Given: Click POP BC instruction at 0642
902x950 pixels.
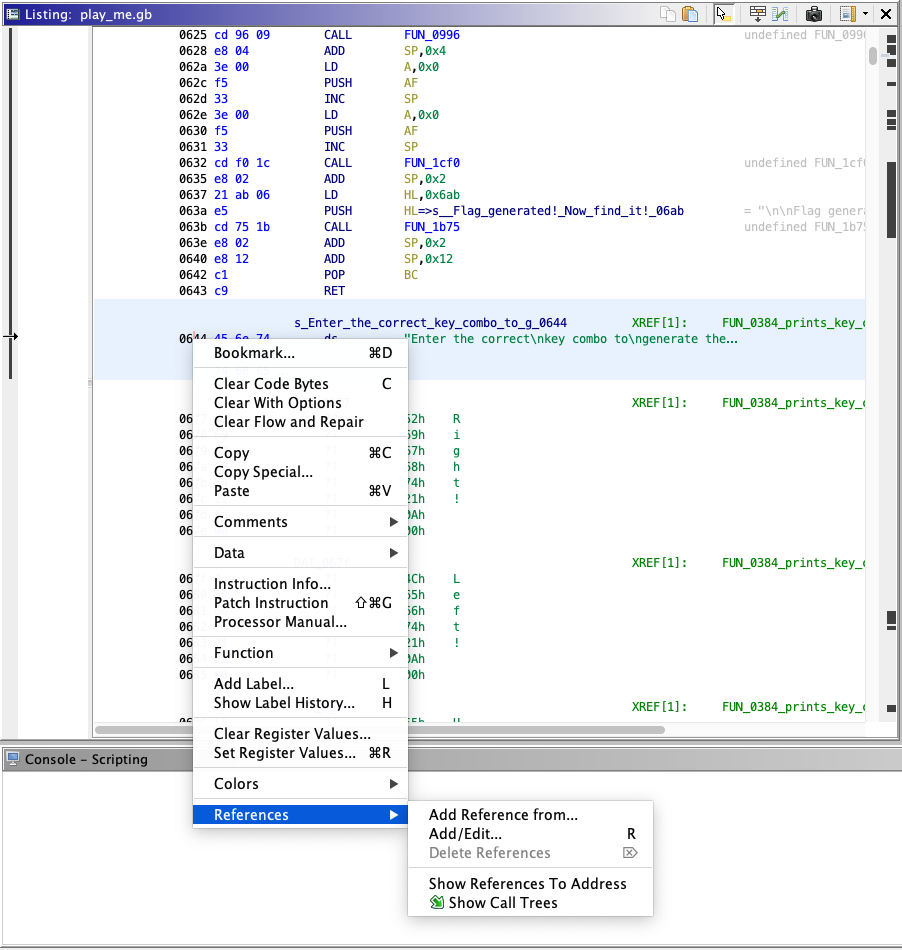Looking at the screenshot, I should (370, 275).
